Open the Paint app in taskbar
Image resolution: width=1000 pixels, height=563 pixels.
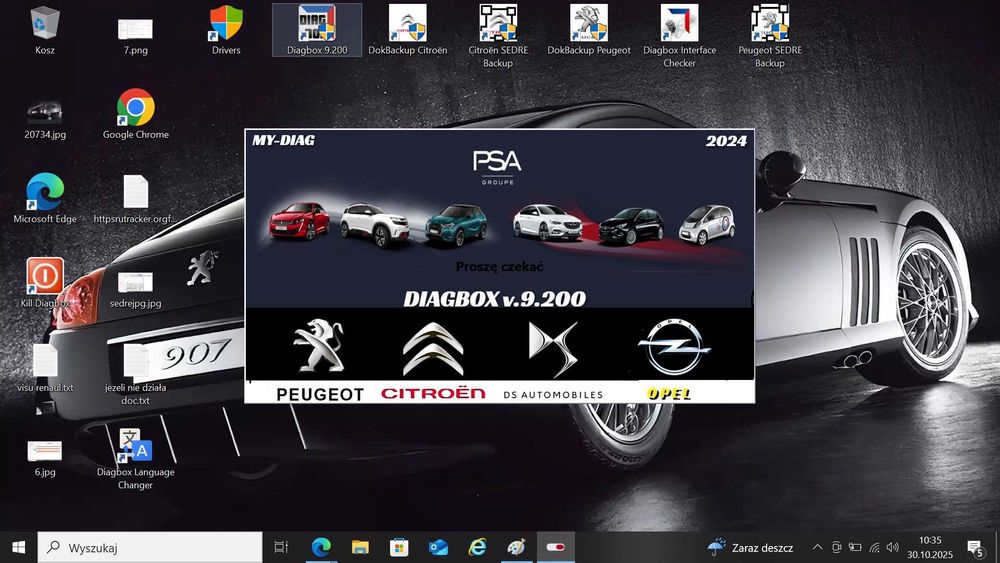pos(517,547)
